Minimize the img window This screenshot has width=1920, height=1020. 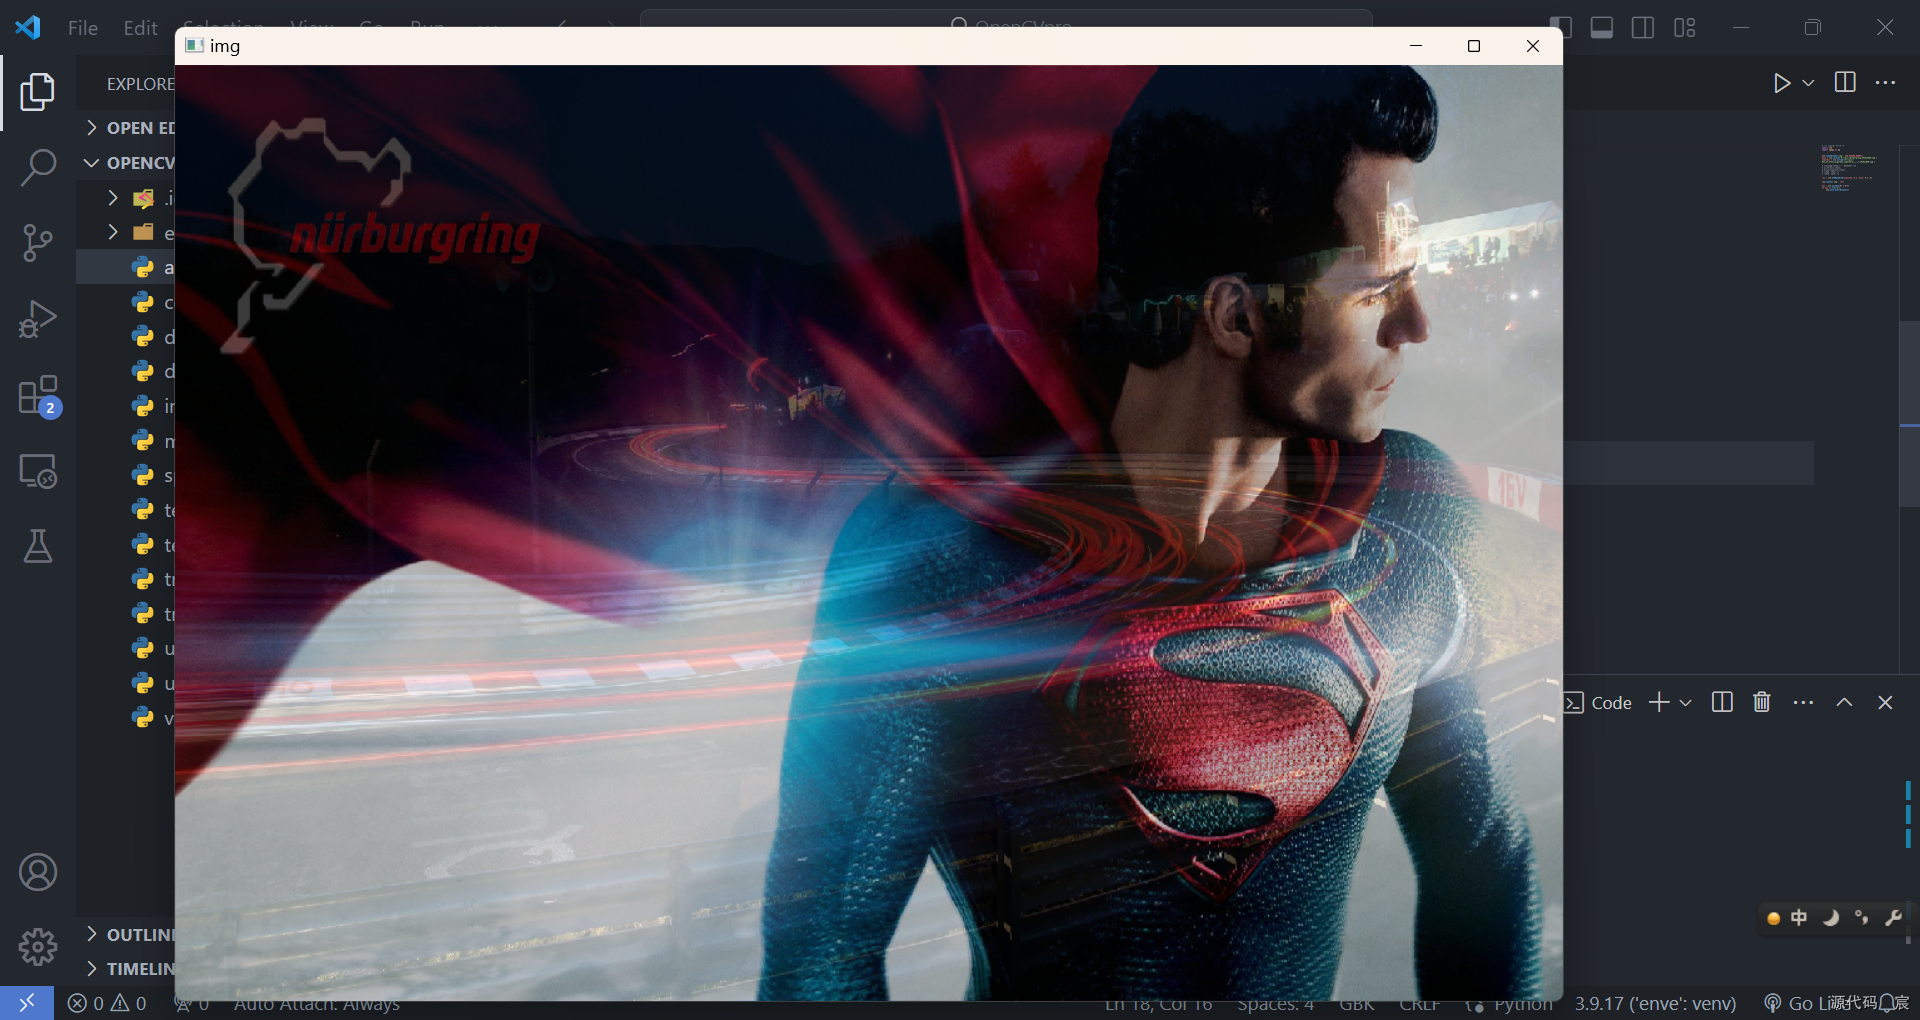coord(1415,46)
